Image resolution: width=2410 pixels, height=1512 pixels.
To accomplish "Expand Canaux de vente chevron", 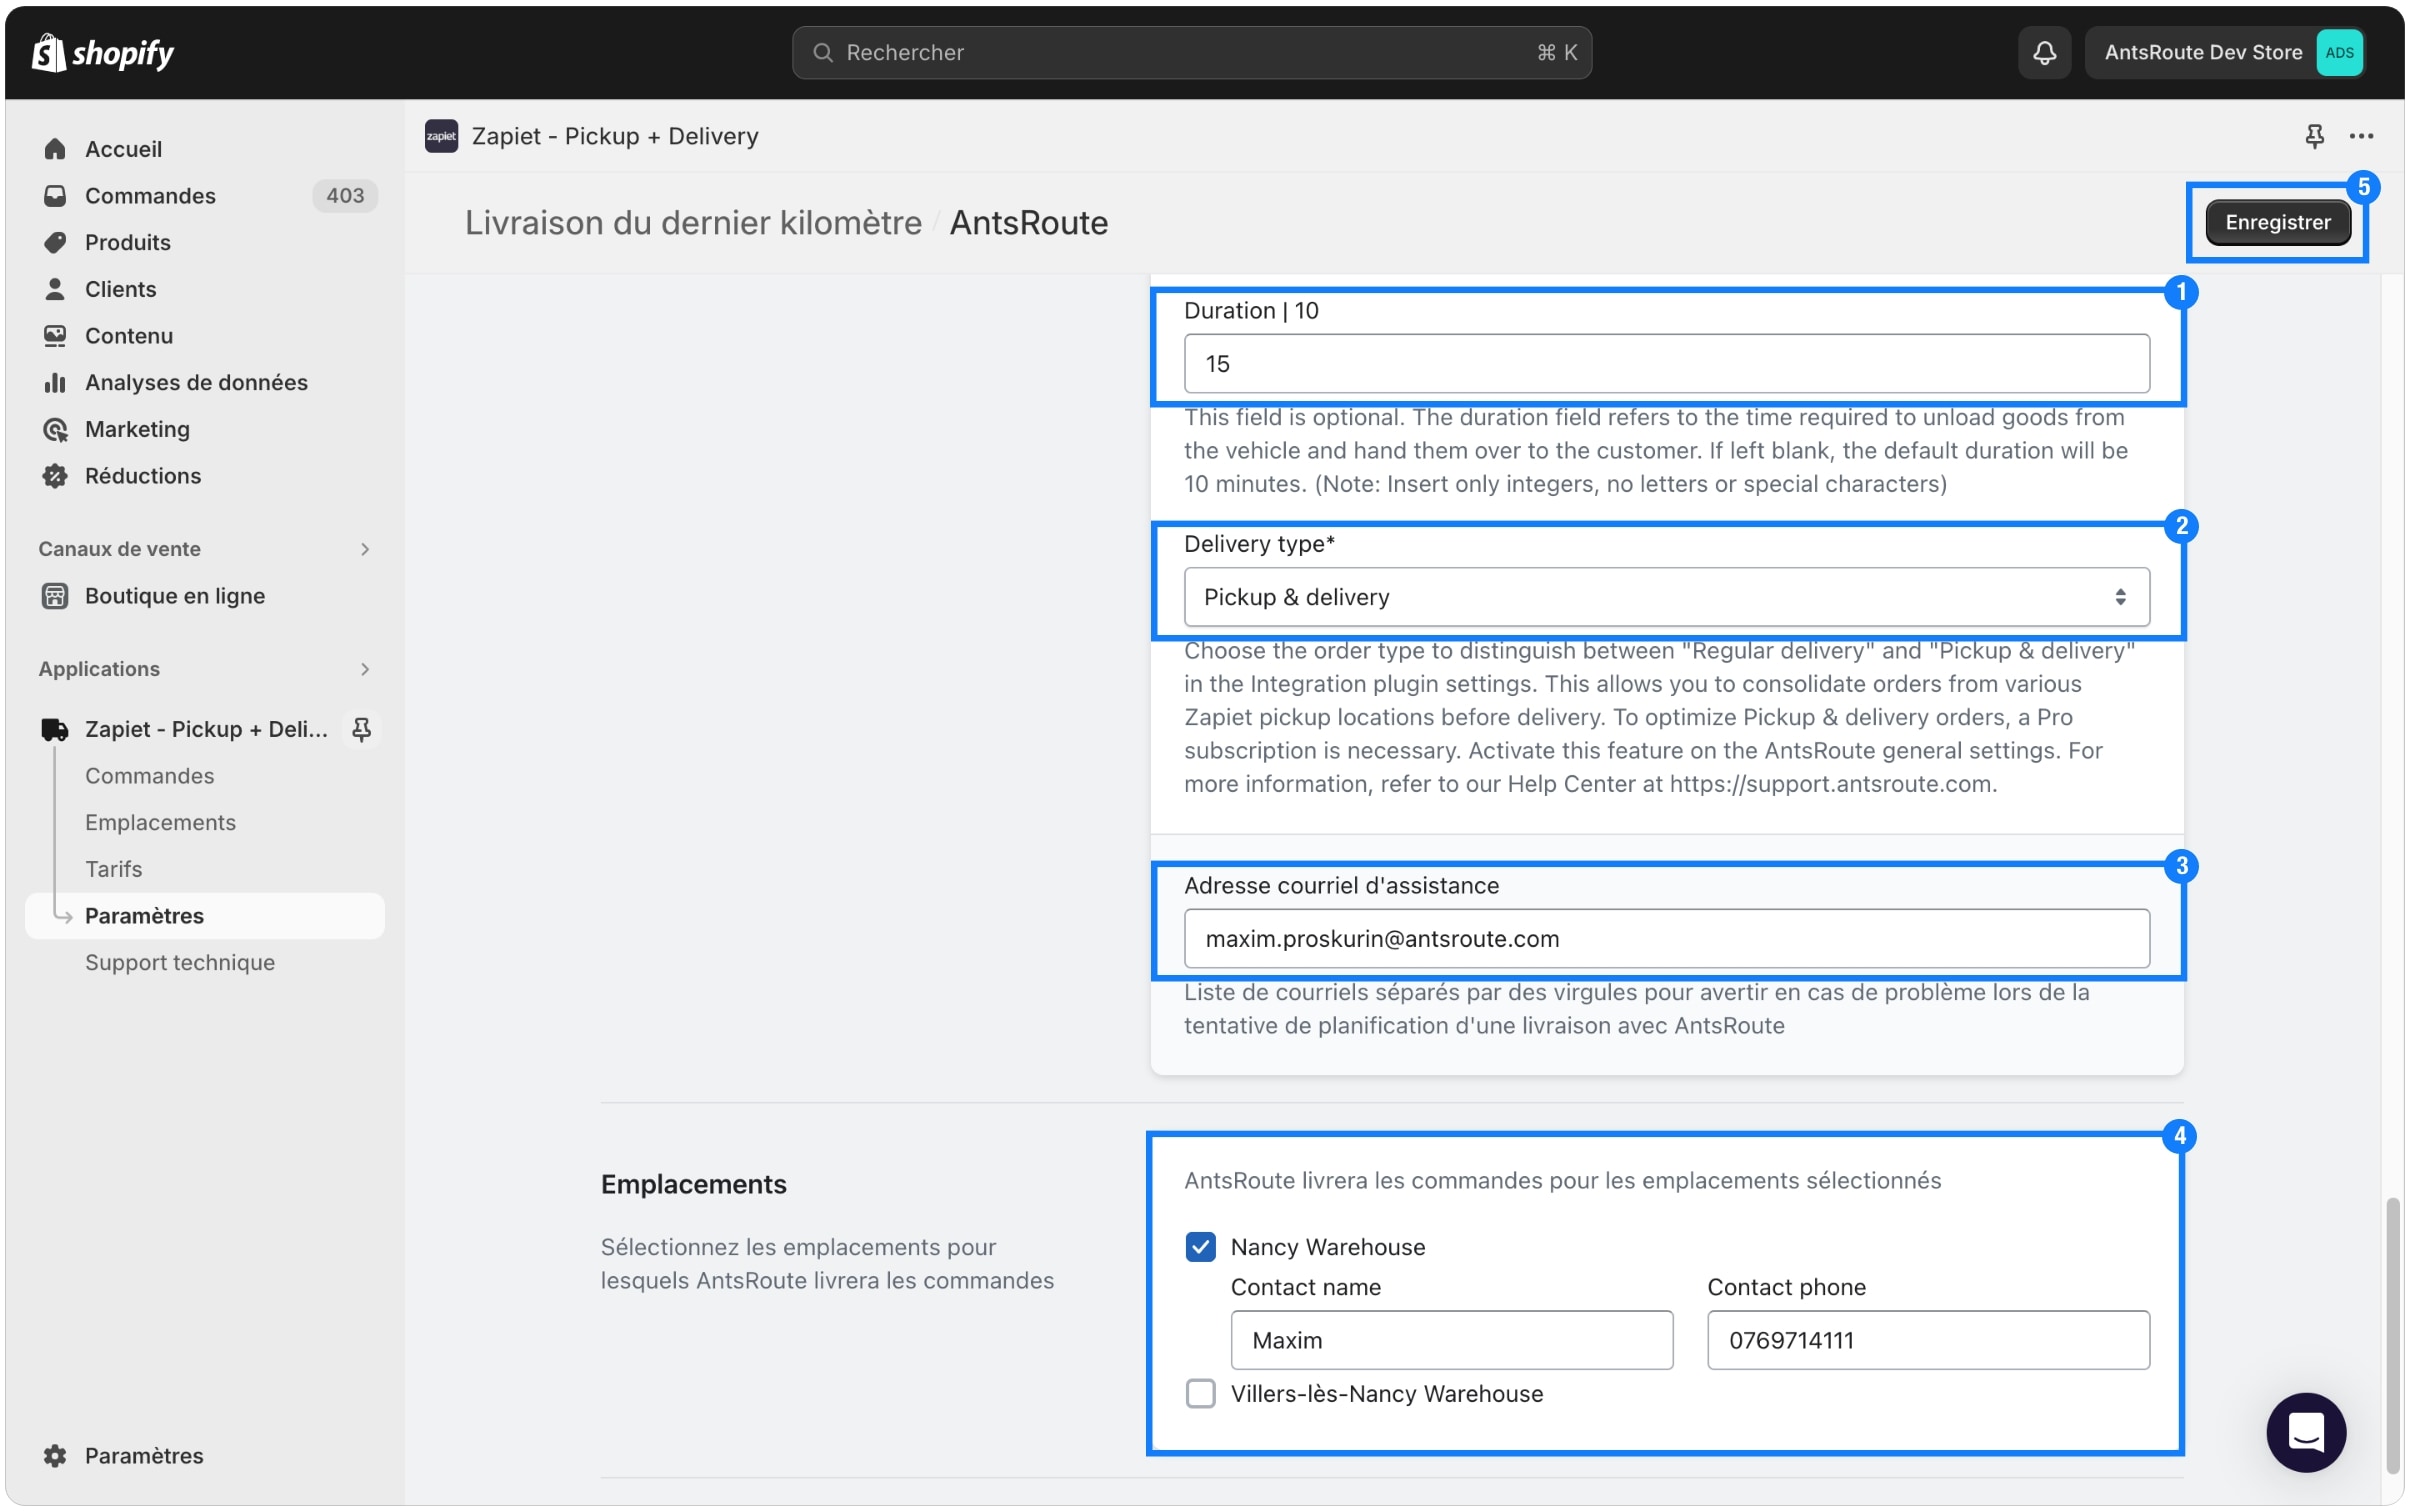I will tap(365, 549).
